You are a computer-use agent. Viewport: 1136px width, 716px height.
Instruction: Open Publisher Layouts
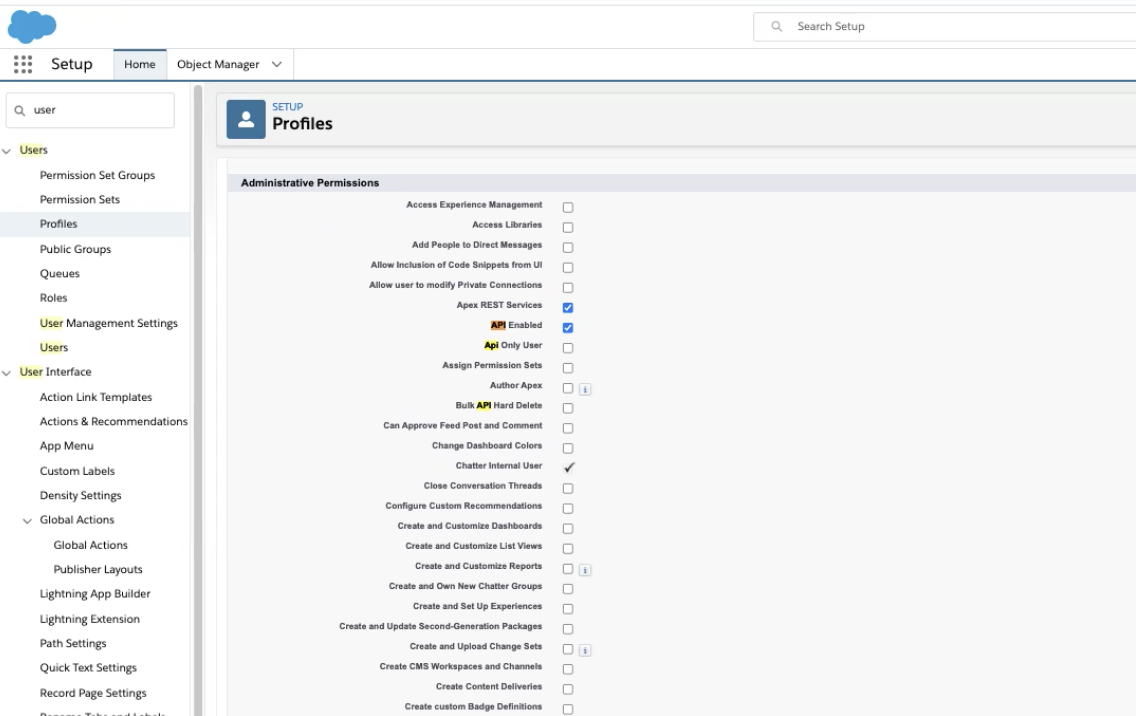(x=98, y=570)
